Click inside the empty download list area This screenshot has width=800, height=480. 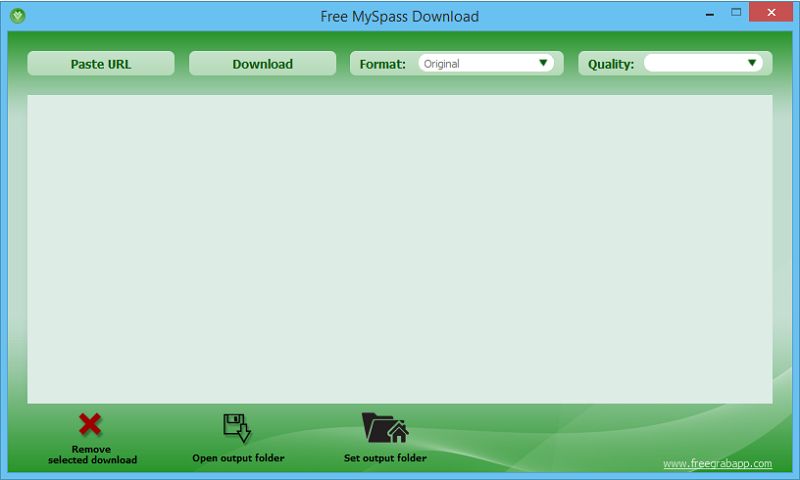(399, 249)
